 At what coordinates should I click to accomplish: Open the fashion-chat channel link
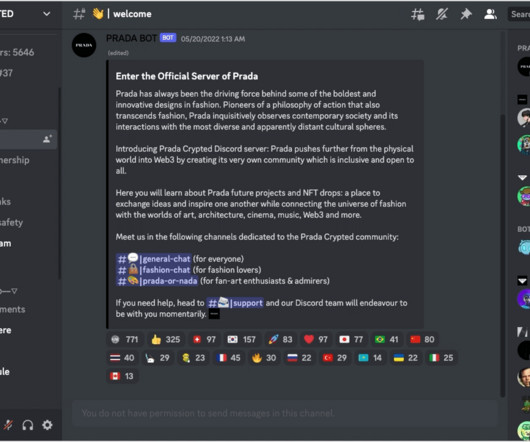(x=153, y=270)
